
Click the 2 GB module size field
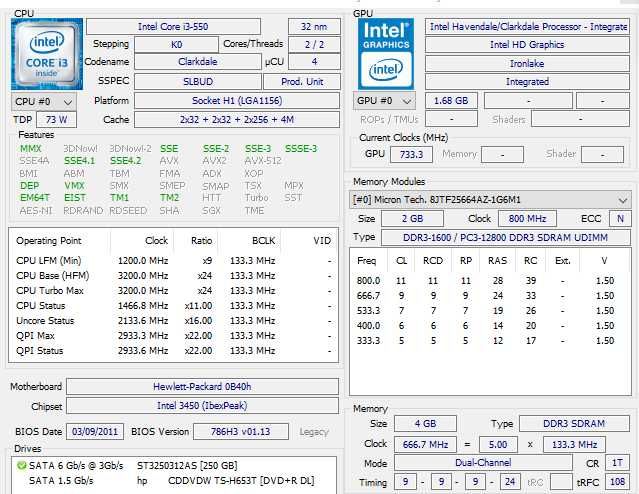coord(412,219)
